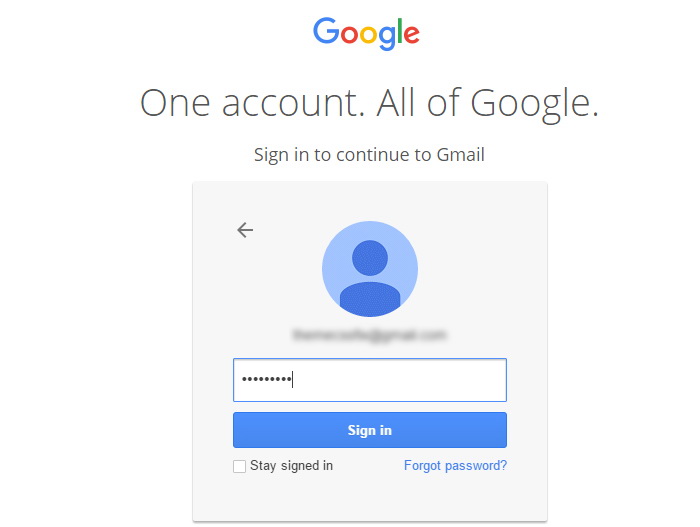Click empty space inside the password field
Viewport: 700px width, 527px height.
[400, 380]
